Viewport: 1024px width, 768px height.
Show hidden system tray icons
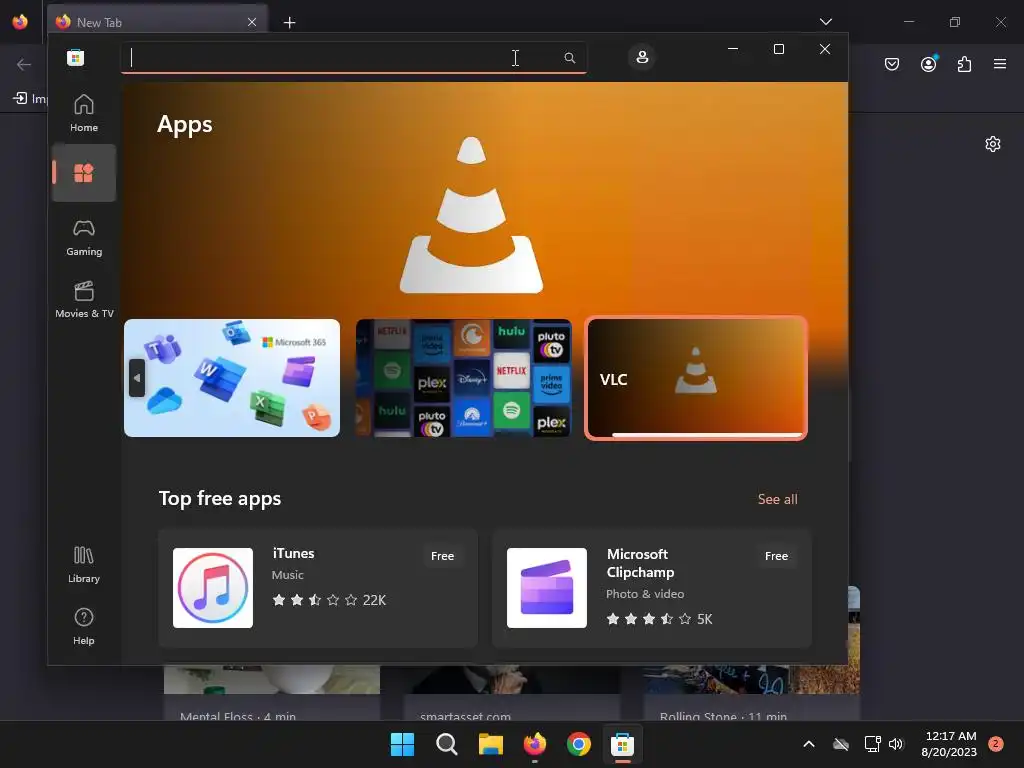tap(808, 744)
